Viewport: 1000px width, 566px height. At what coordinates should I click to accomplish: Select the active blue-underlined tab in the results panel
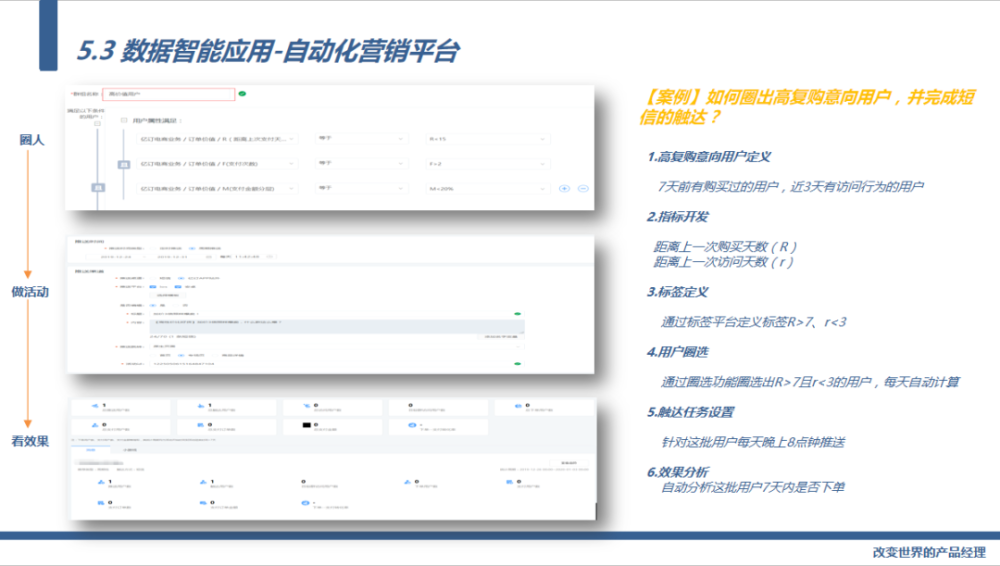point(90,450)
